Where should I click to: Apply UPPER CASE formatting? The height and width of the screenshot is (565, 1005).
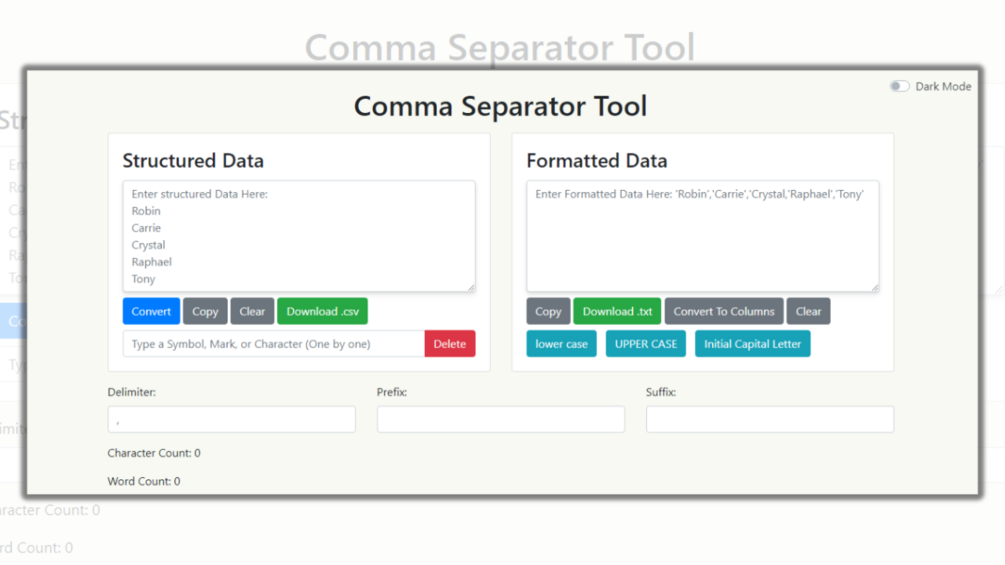(645, 344)
